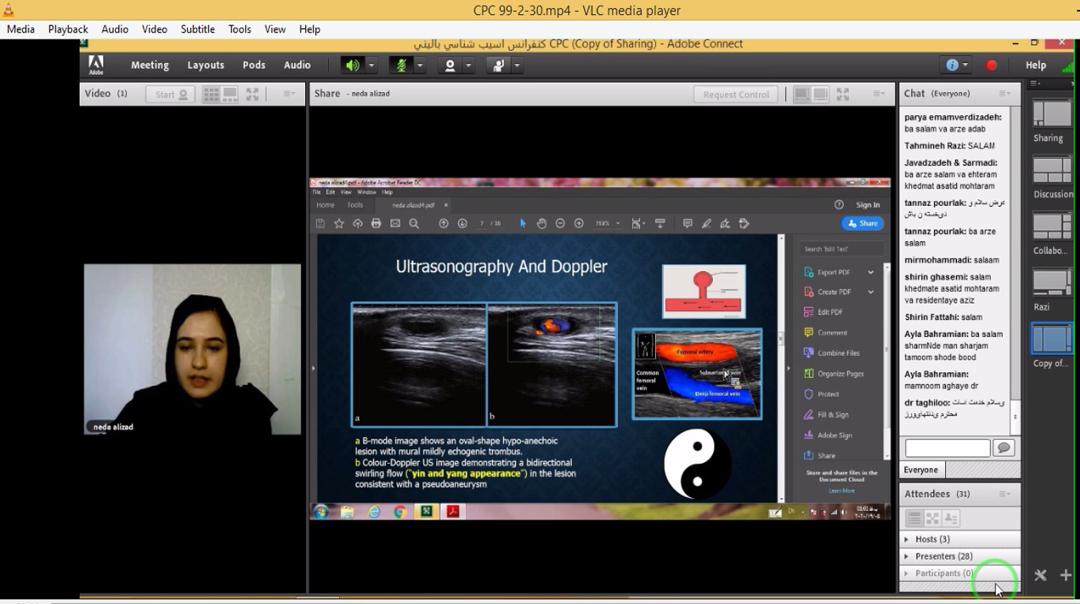
Task: Click the add new layout plus icon
Action: point(1066,575)
